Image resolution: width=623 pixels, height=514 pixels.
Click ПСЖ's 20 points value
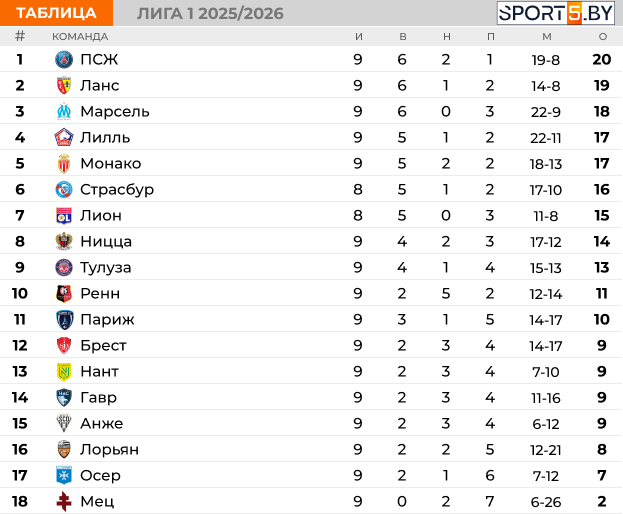tap(601, 59)
